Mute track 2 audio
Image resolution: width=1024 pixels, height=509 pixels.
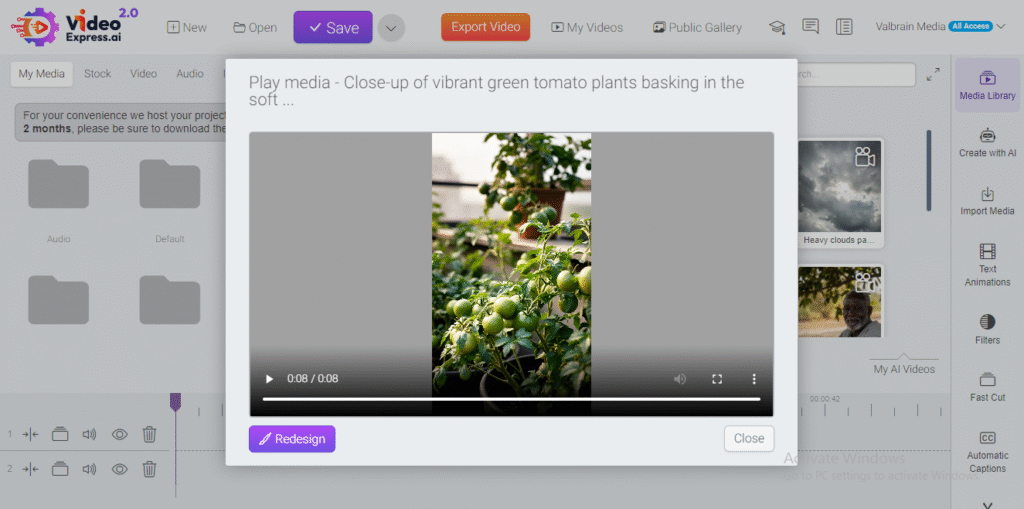coord(89,468)
